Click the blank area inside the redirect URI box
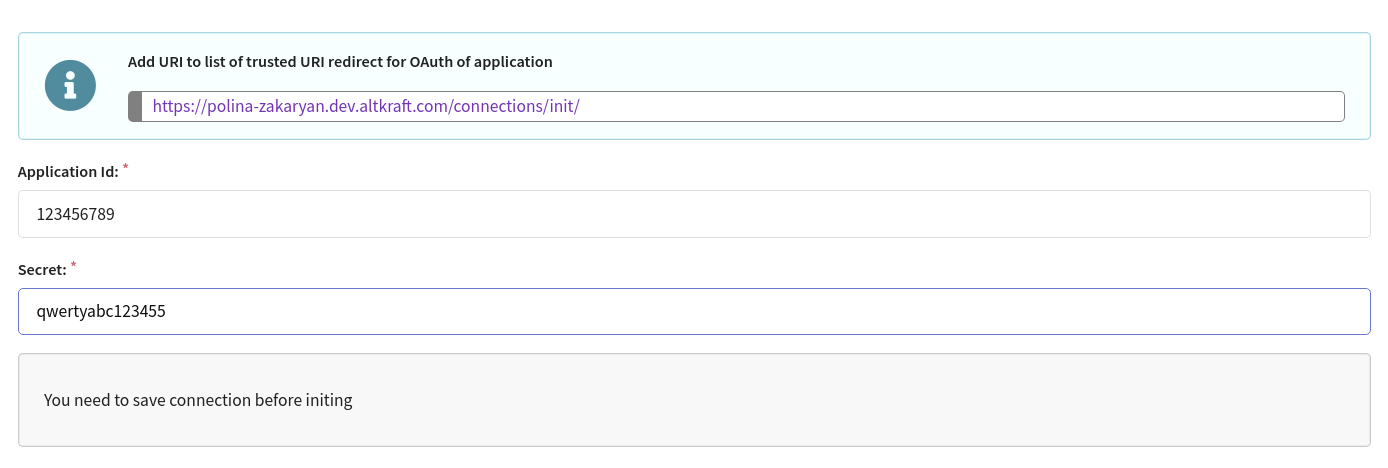This screenshot has height=468, width=1388. (960, 107)
